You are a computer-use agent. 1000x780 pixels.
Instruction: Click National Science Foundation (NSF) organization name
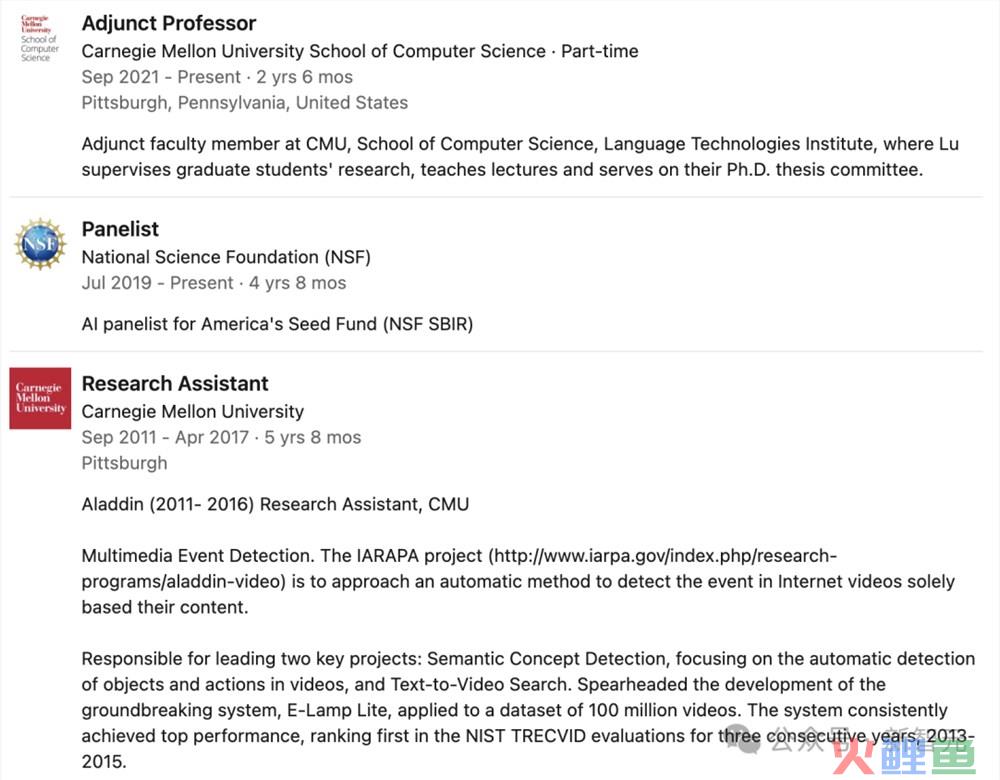click(226, 257)
